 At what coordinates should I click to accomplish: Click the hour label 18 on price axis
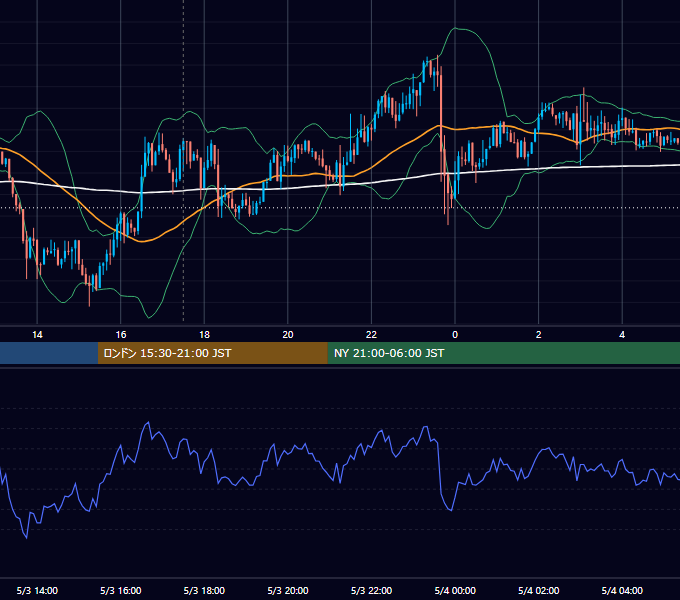[204, 335]
